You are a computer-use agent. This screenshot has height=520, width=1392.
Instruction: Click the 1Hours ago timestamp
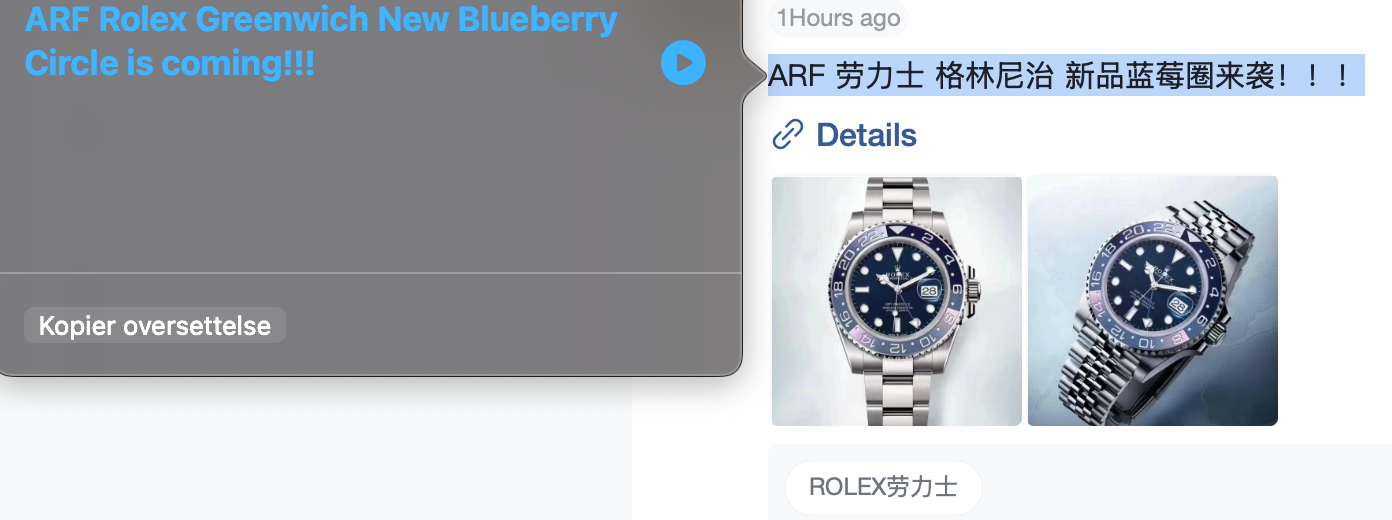[x=838, y=18]
